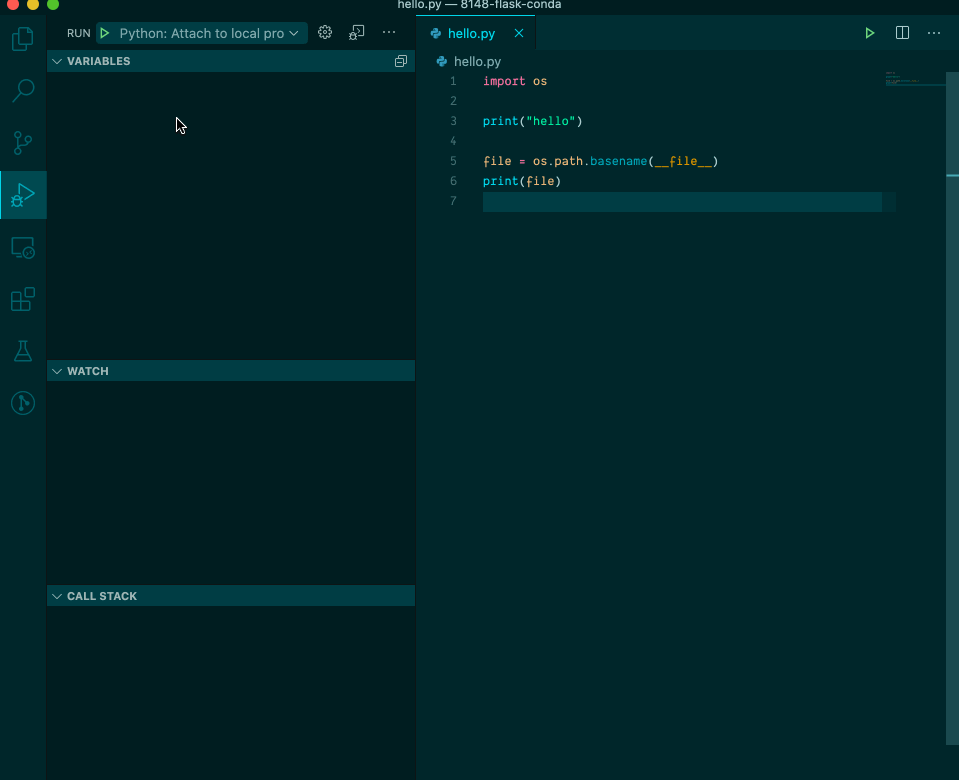Open the Git graph circular icon view
959x780 pixels.
(x=23, y=403)
